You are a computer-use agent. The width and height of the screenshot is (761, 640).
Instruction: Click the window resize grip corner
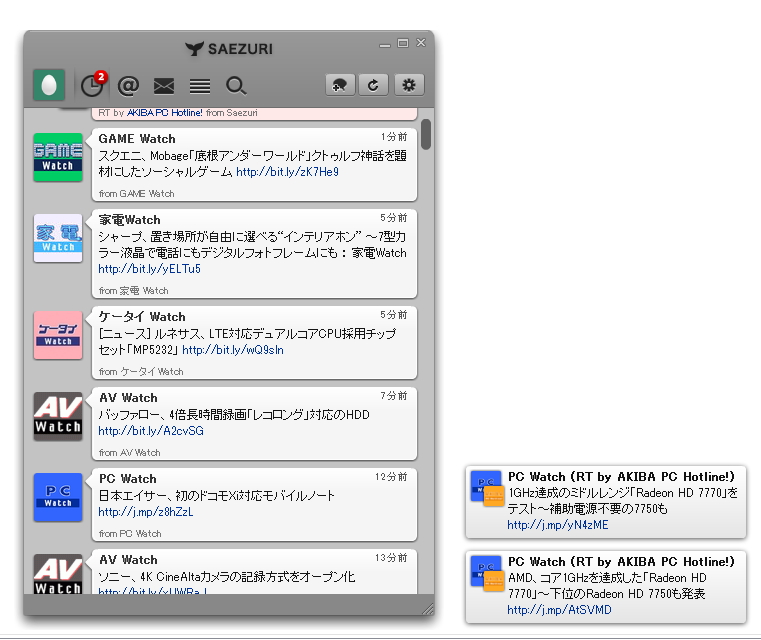coord(428,609)
